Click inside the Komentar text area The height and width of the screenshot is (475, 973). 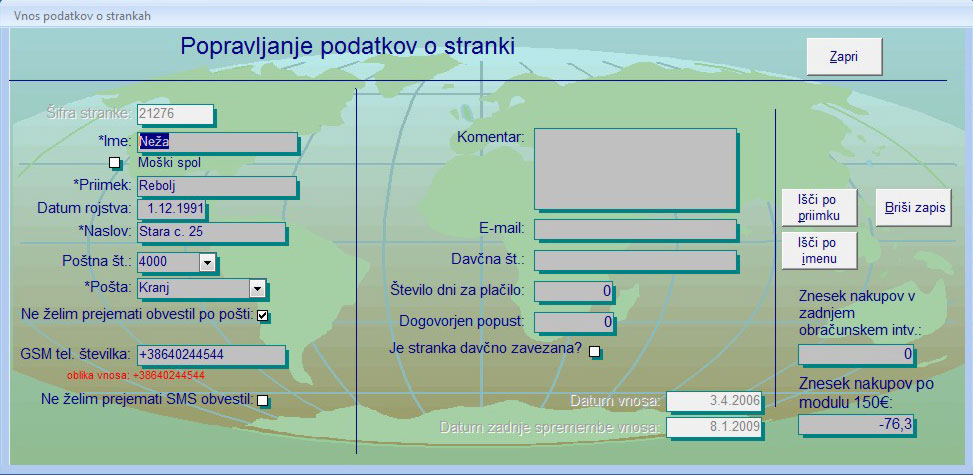(635, 166)
